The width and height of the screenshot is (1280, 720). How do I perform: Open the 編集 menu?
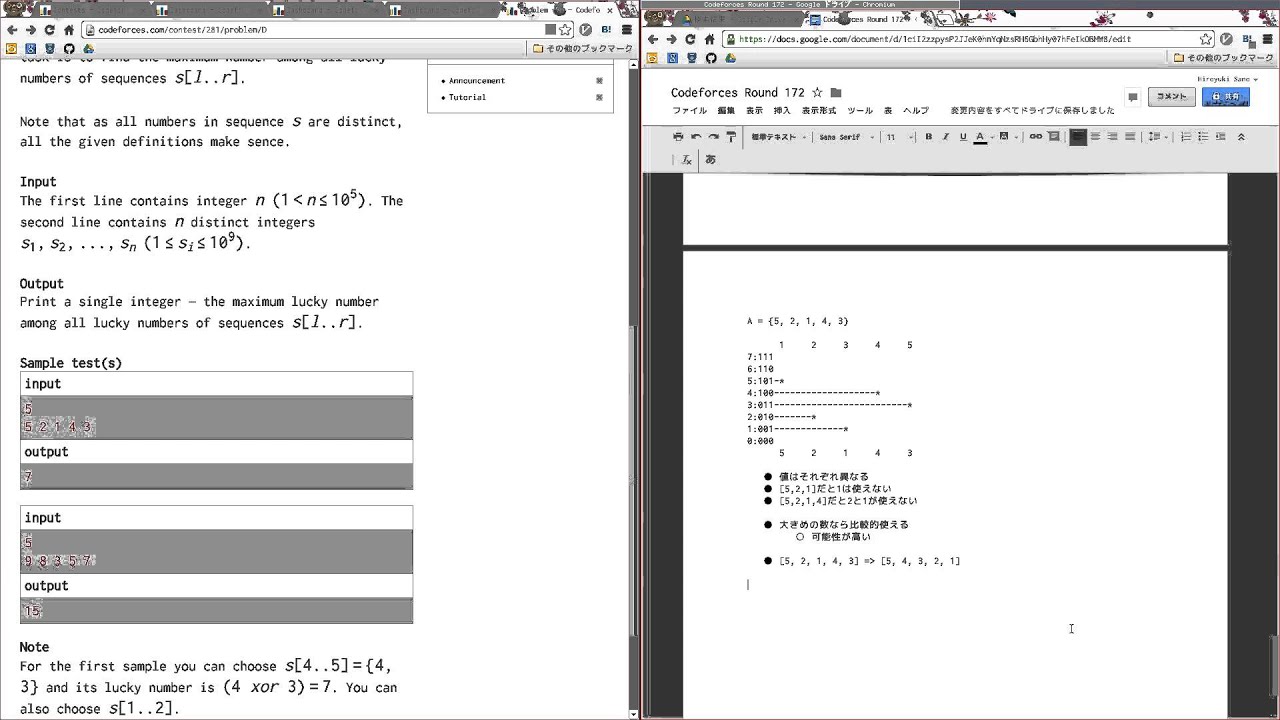(x=726, y=111)
